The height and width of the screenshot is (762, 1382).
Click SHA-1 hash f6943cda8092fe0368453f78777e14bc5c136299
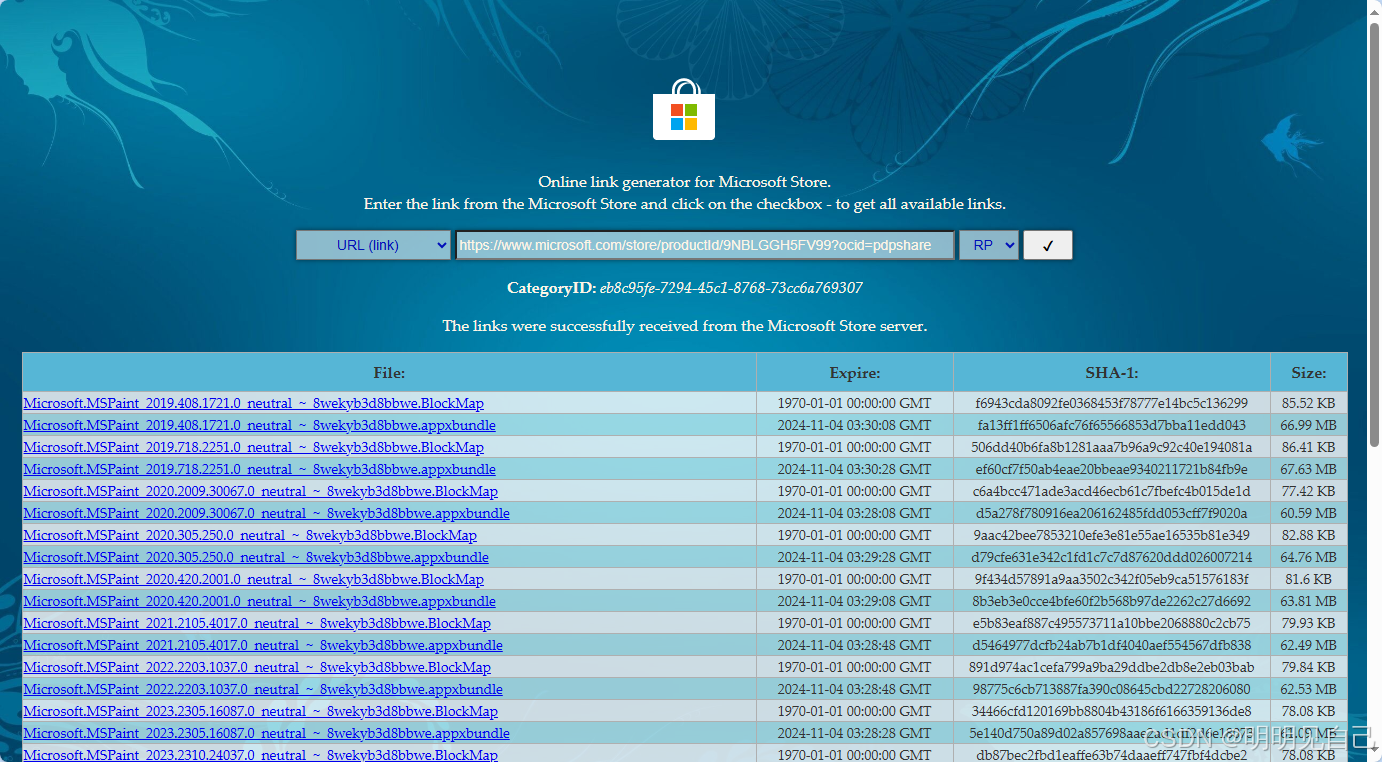click(1112, 403)
